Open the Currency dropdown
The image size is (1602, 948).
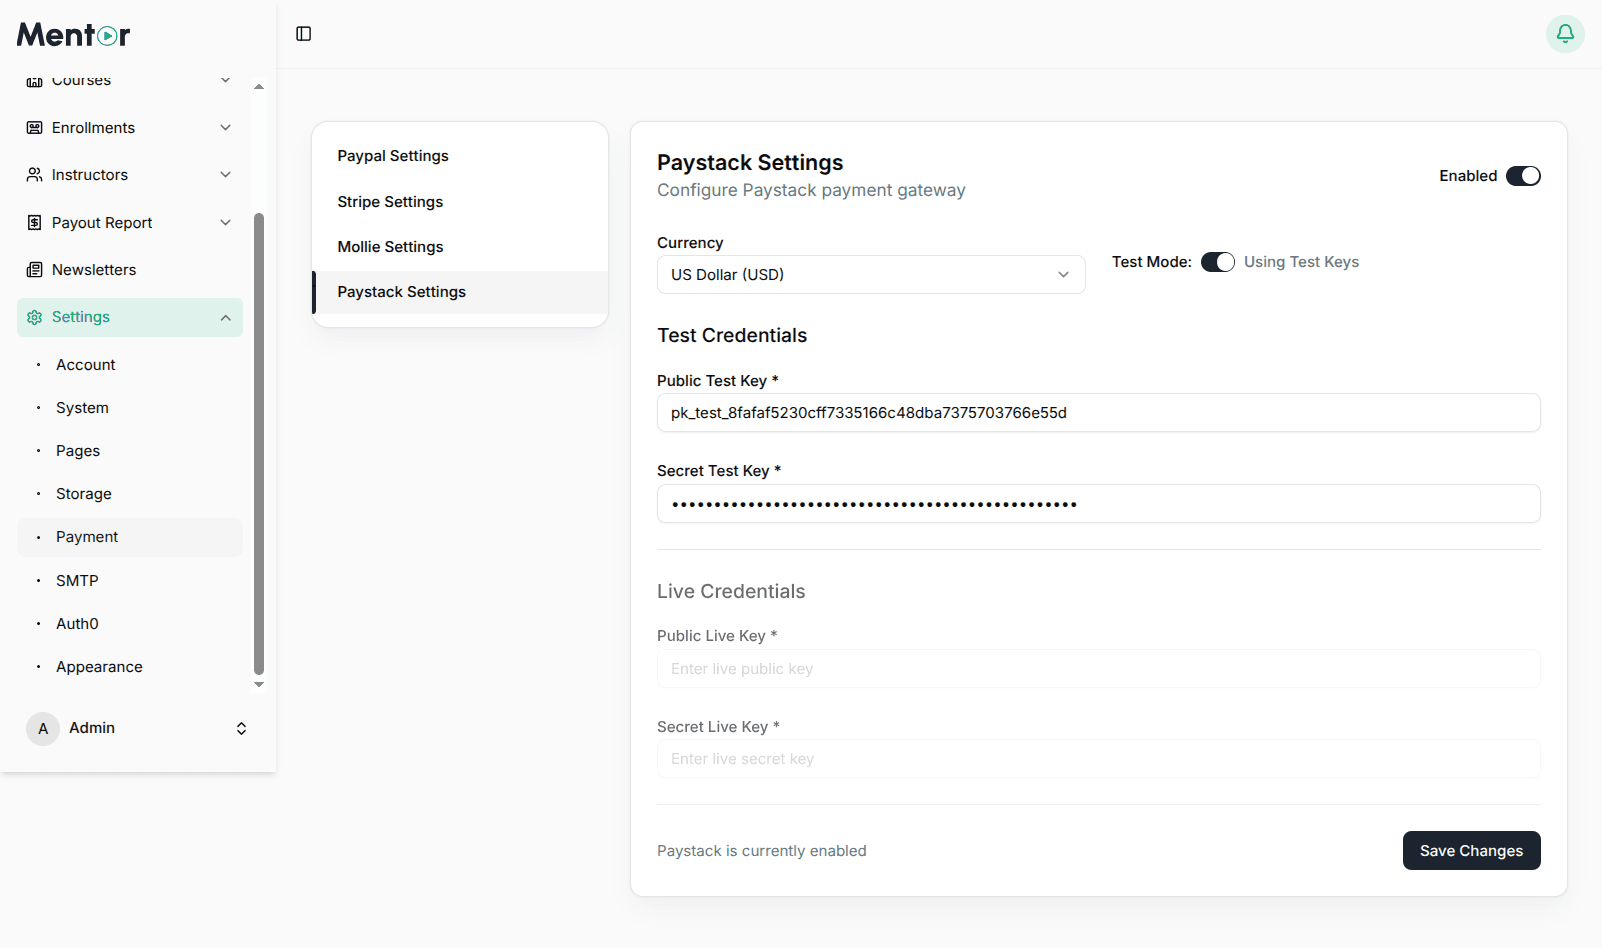(870, 274)
